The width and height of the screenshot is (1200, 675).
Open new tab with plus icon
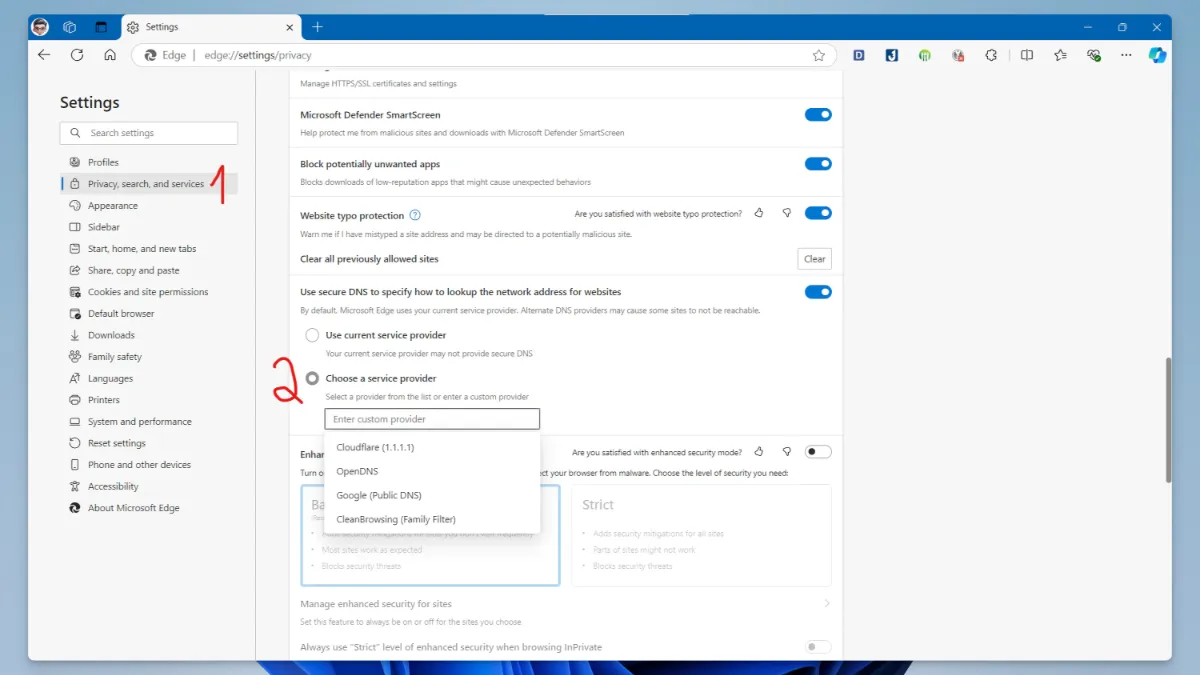point(318,27)
